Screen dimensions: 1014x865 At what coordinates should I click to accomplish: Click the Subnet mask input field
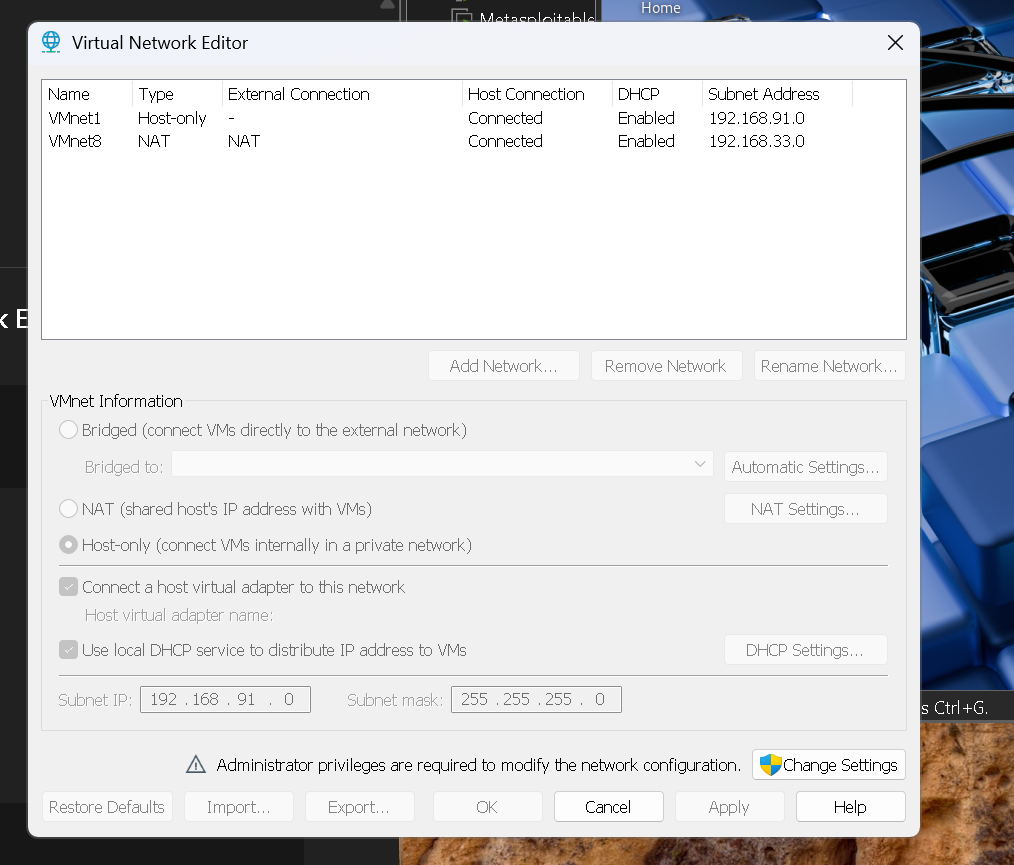pyautogui.click(x=536, y=699)
